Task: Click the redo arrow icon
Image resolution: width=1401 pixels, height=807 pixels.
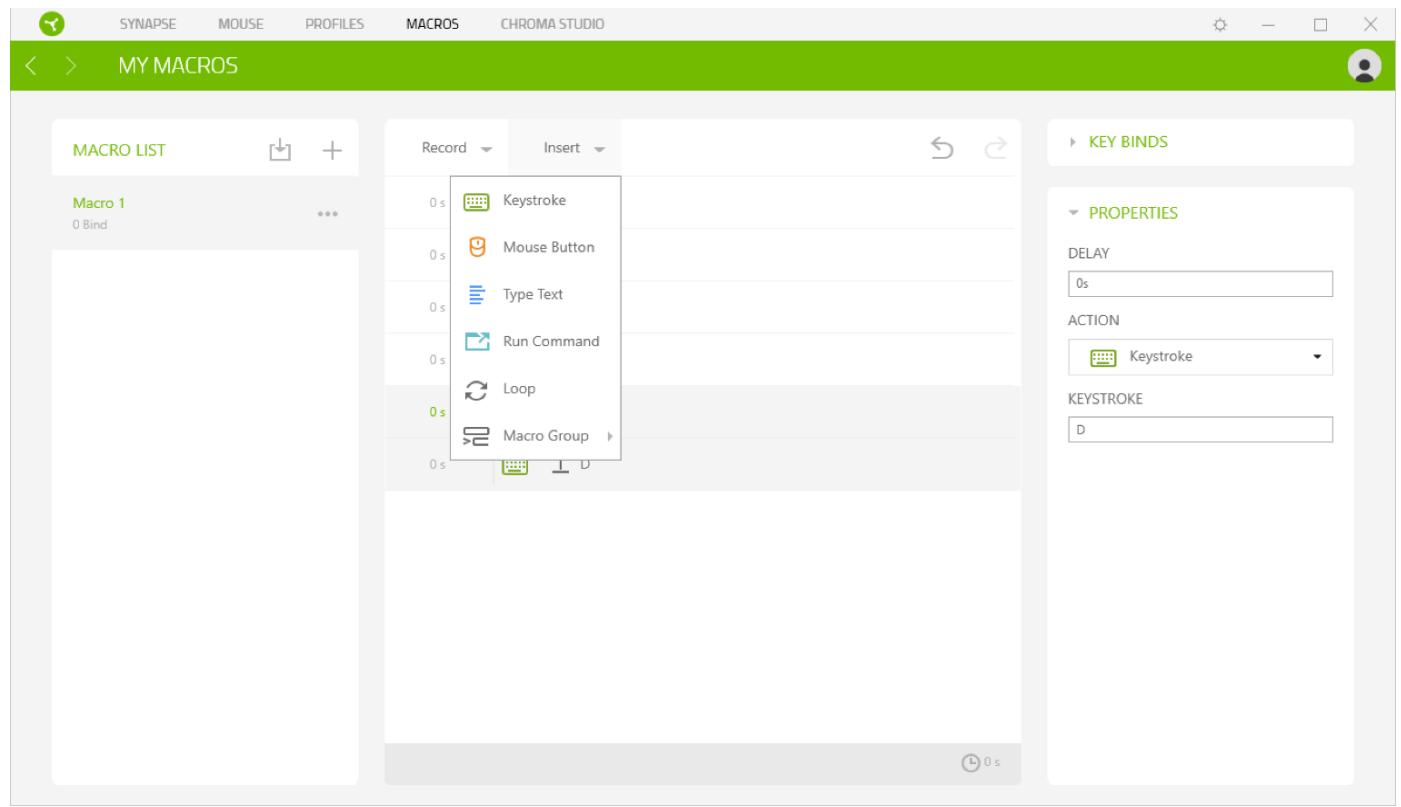Action: point(995,148)
